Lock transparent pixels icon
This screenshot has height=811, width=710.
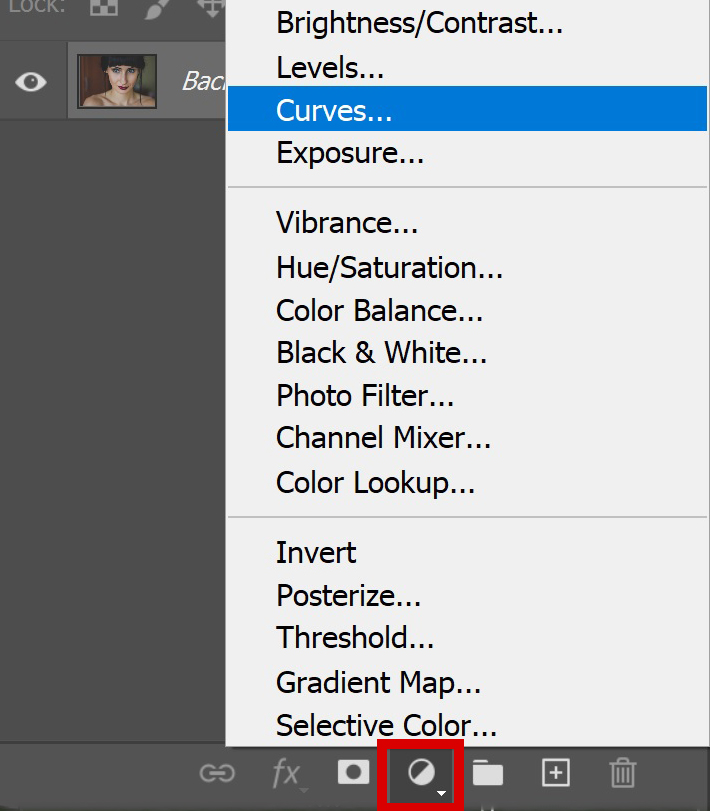pos(103,7)
